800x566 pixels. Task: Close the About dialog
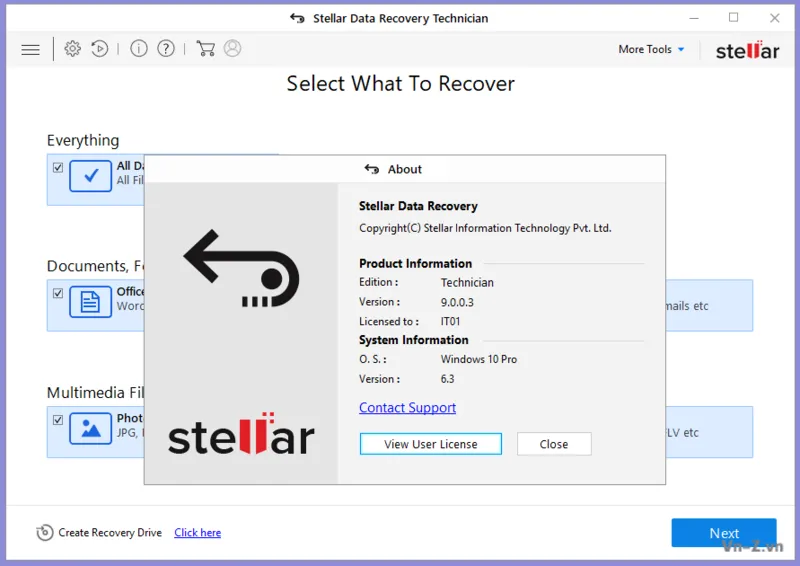(554, 444)
